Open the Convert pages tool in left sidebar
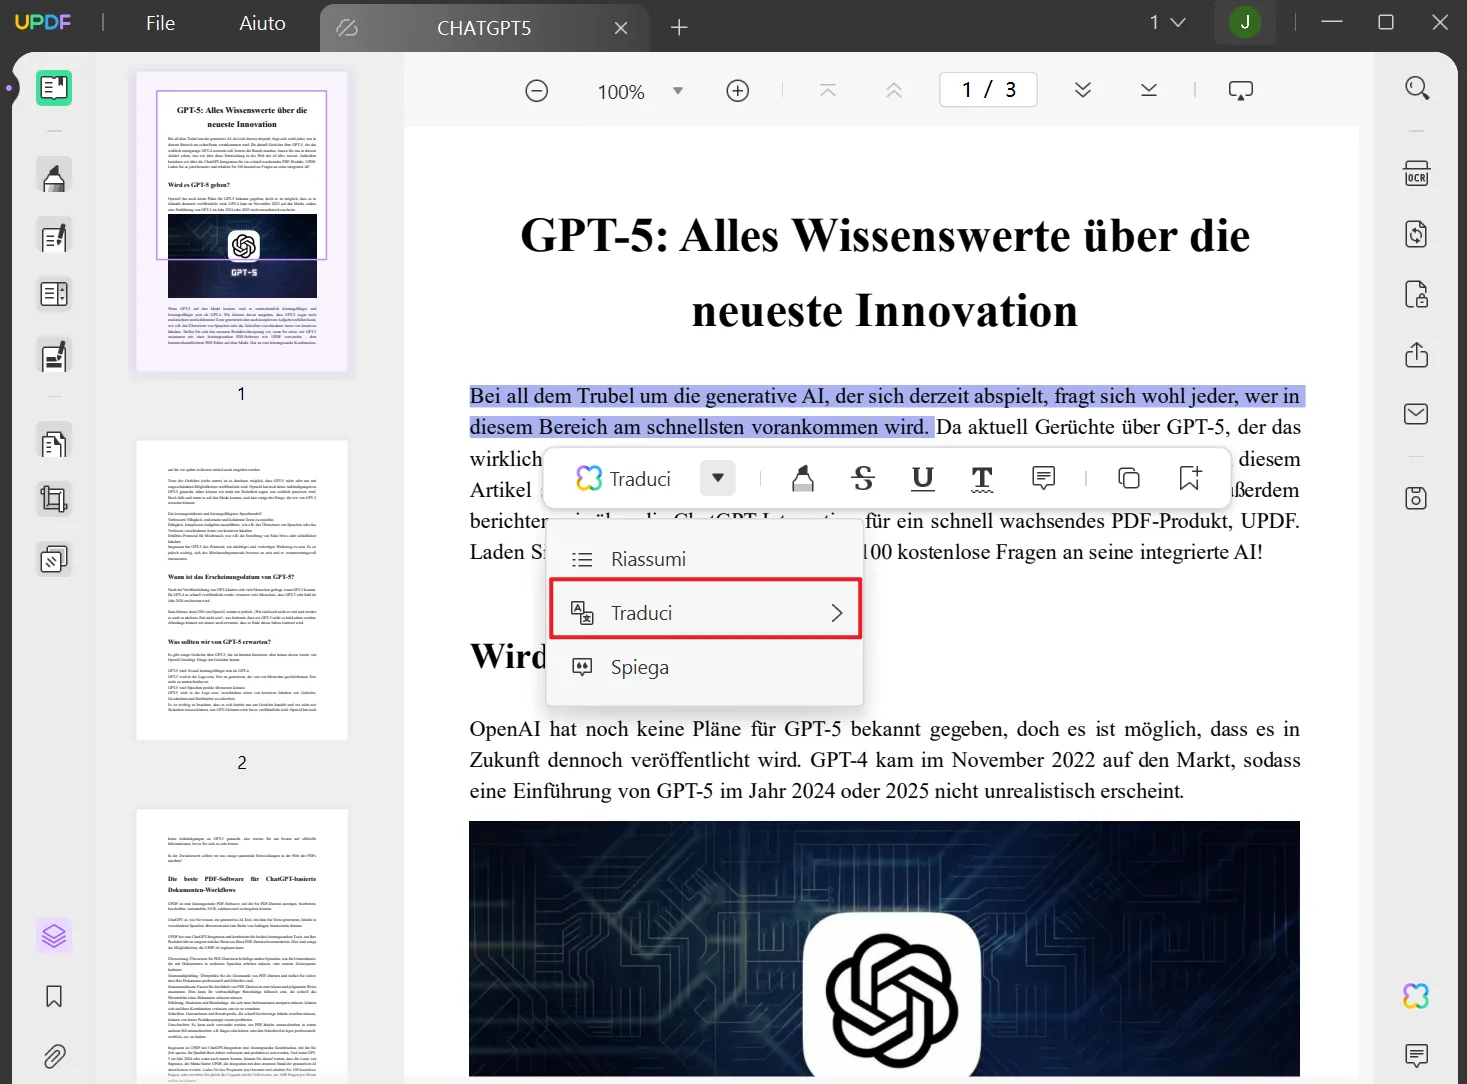The image size is (1467, 1084). (54, 442)
